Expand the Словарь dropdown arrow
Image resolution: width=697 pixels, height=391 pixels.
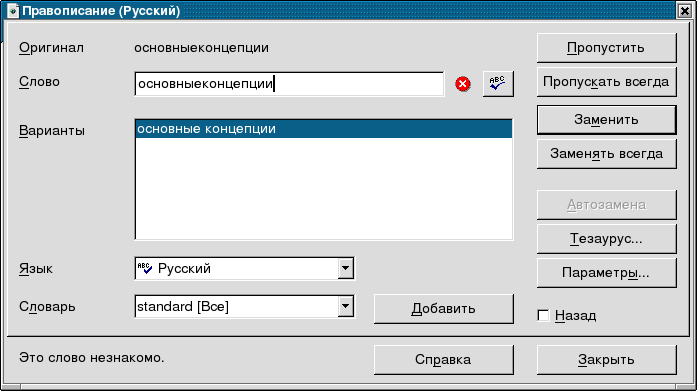point(345,307)
